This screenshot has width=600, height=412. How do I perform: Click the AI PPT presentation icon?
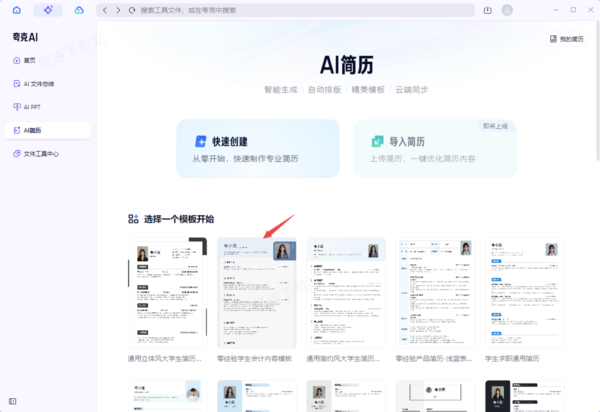click(16, 107)
